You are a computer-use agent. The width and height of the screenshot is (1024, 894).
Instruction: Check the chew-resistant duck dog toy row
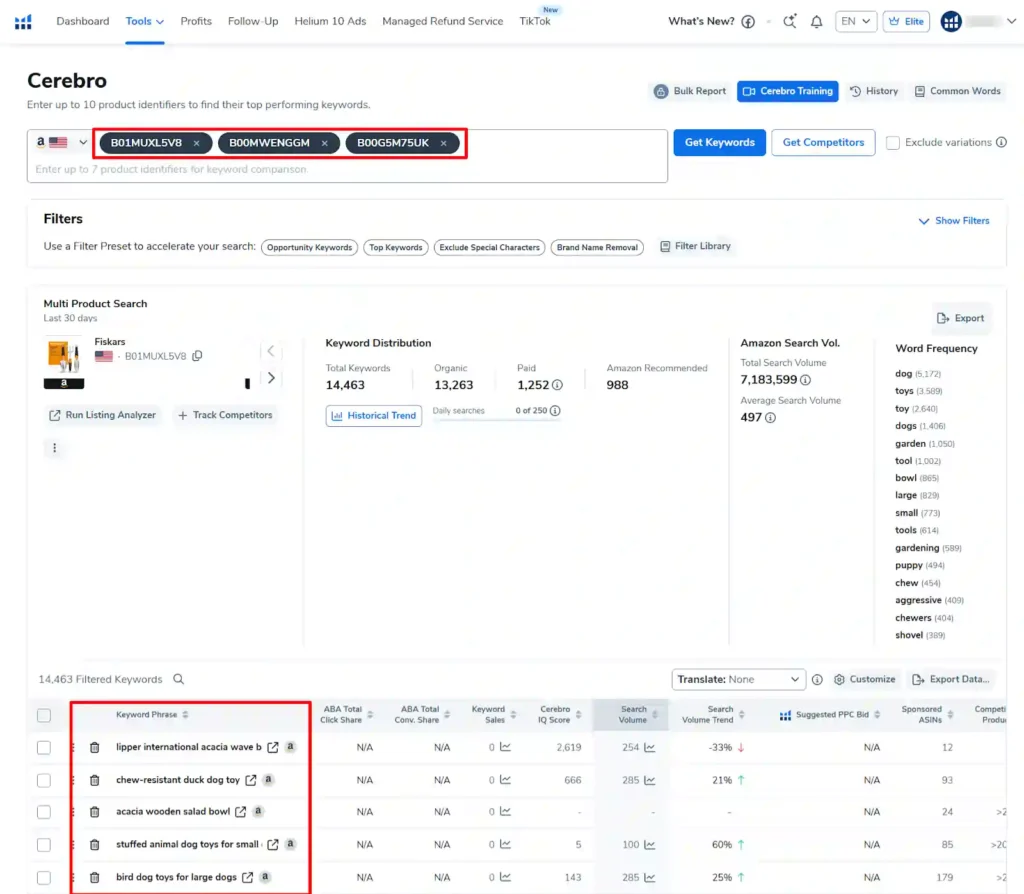coord(44,780)
